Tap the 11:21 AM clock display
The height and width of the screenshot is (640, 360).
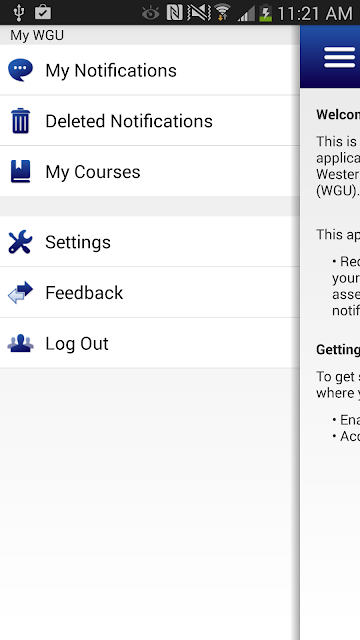(x=315, y=13)
